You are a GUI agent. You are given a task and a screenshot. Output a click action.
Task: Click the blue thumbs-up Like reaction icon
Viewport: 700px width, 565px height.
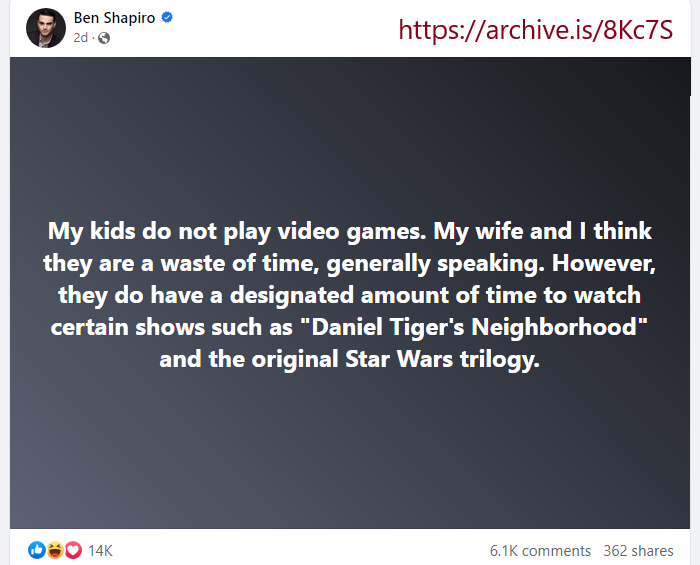(37, 550)
